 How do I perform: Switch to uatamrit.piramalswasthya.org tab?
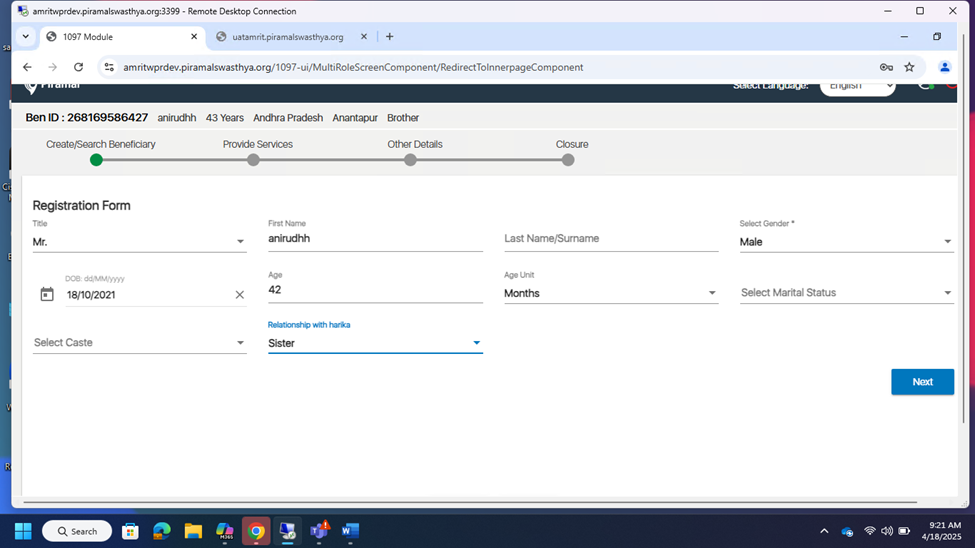292,37
